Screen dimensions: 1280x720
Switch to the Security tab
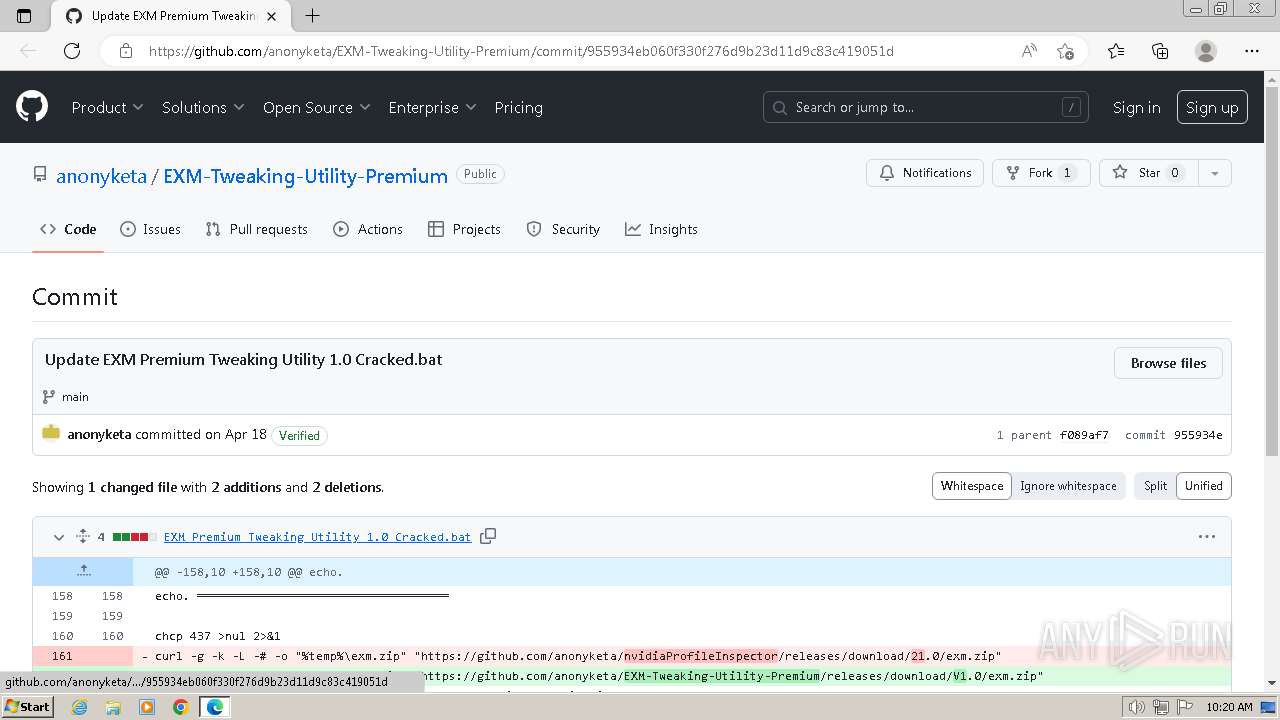click(x=563, y=229)
